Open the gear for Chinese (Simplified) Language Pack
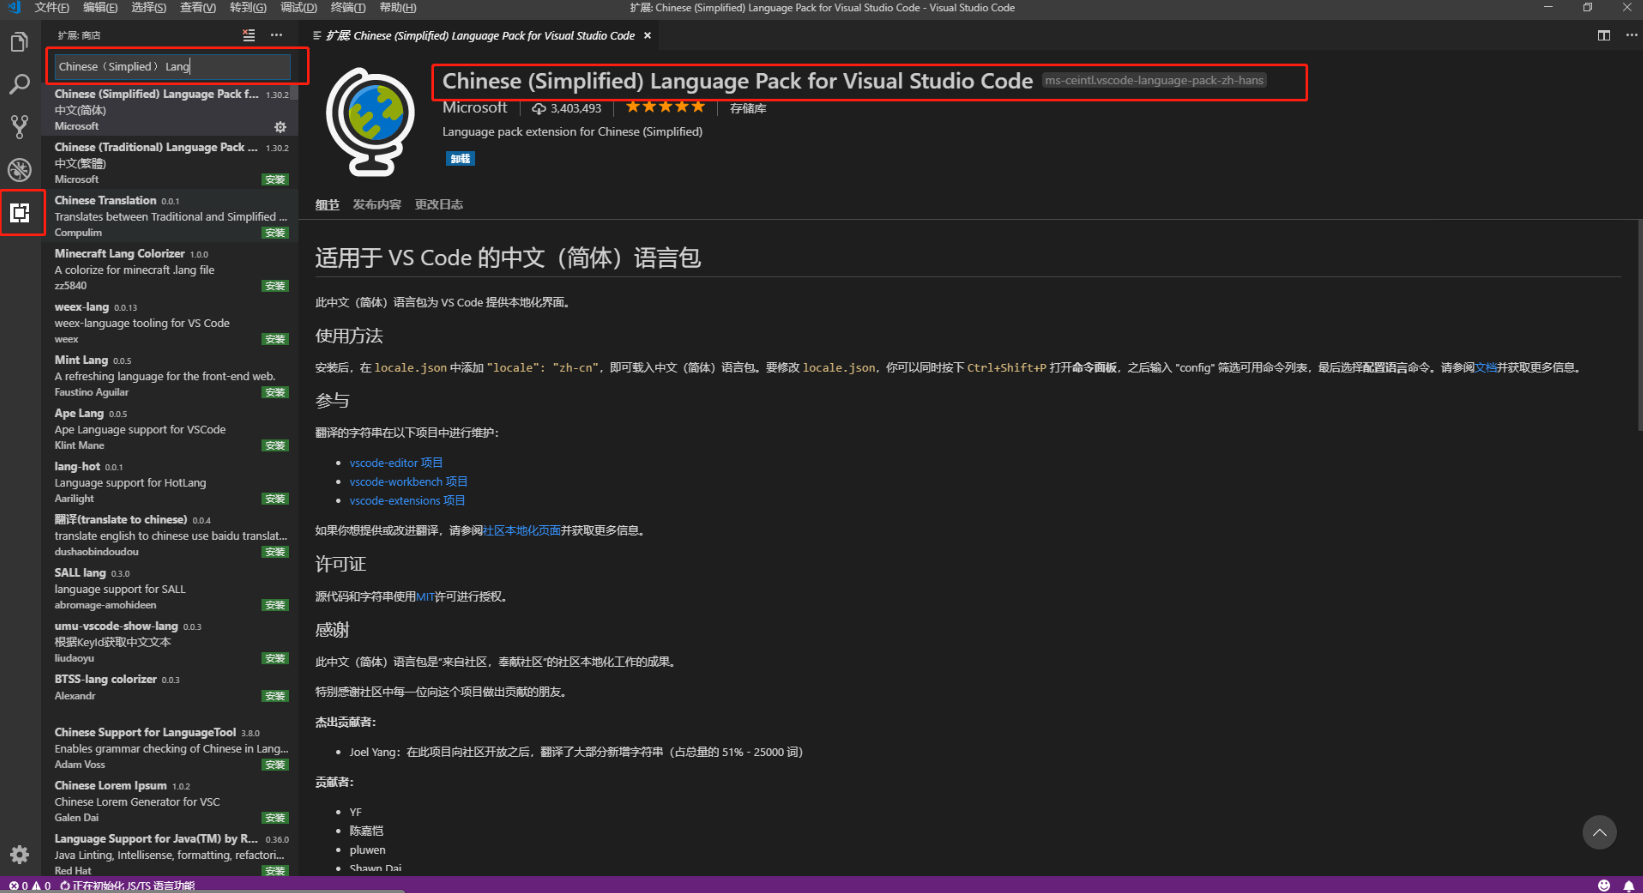 point(280,127)
